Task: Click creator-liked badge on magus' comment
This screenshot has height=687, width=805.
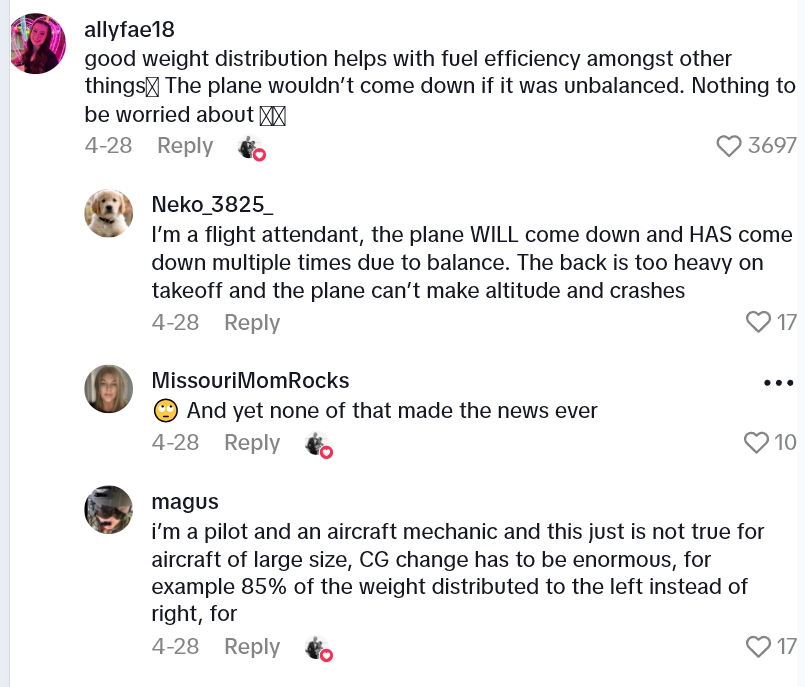Action: tap(318, 649)
